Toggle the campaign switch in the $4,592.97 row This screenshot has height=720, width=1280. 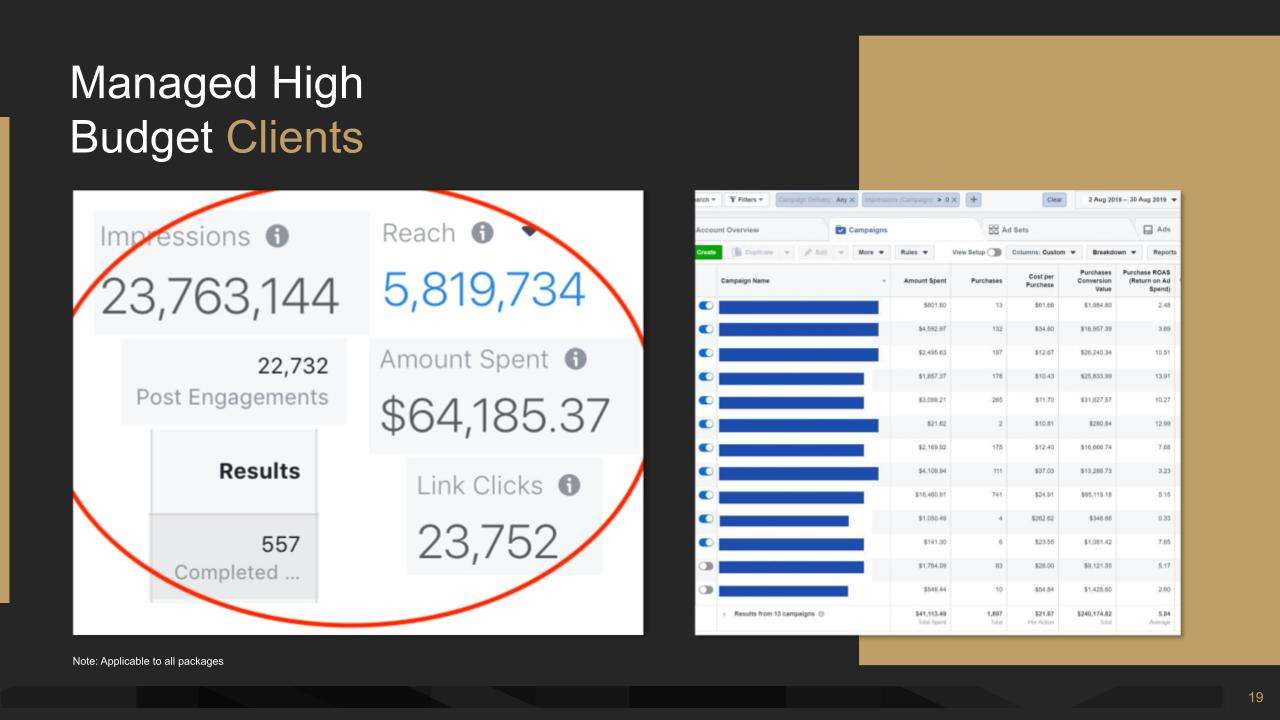point(707,329)
